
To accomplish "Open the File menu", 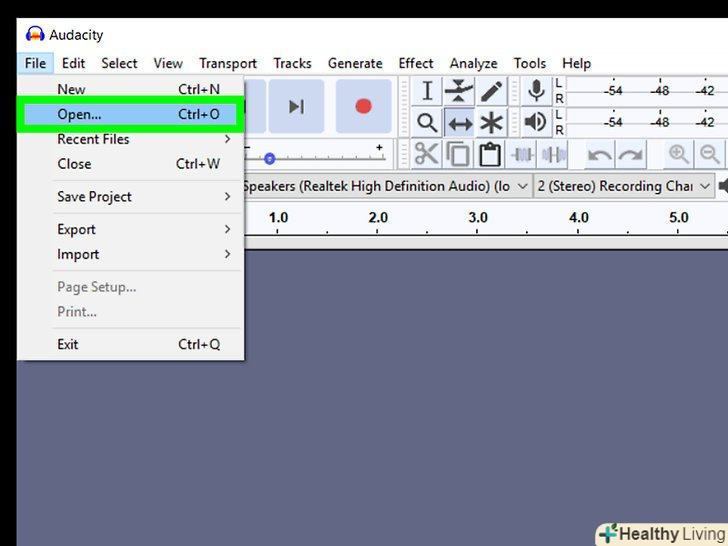I will pyautogui.click(x=36, y=63).
